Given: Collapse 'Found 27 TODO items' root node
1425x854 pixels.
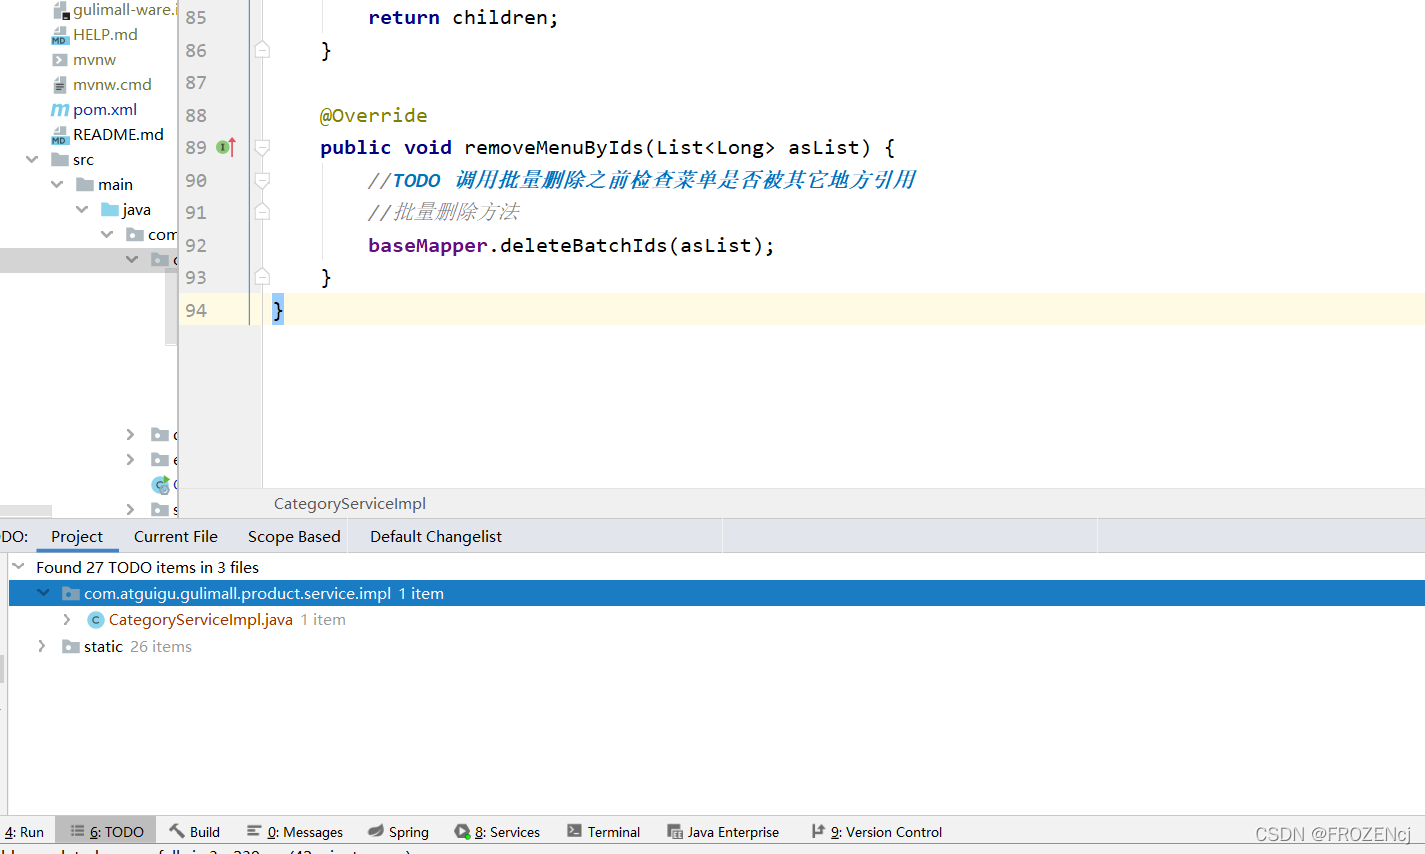Looking at the screenshot, I should tap(18, 567).
